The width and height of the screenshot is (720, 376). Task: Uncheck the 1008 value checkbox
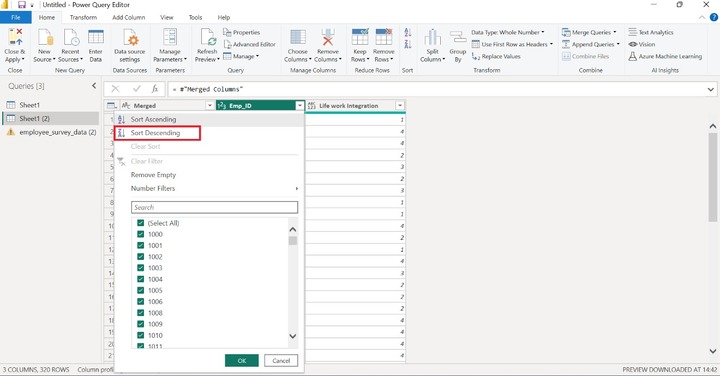[x=141, y=313]
